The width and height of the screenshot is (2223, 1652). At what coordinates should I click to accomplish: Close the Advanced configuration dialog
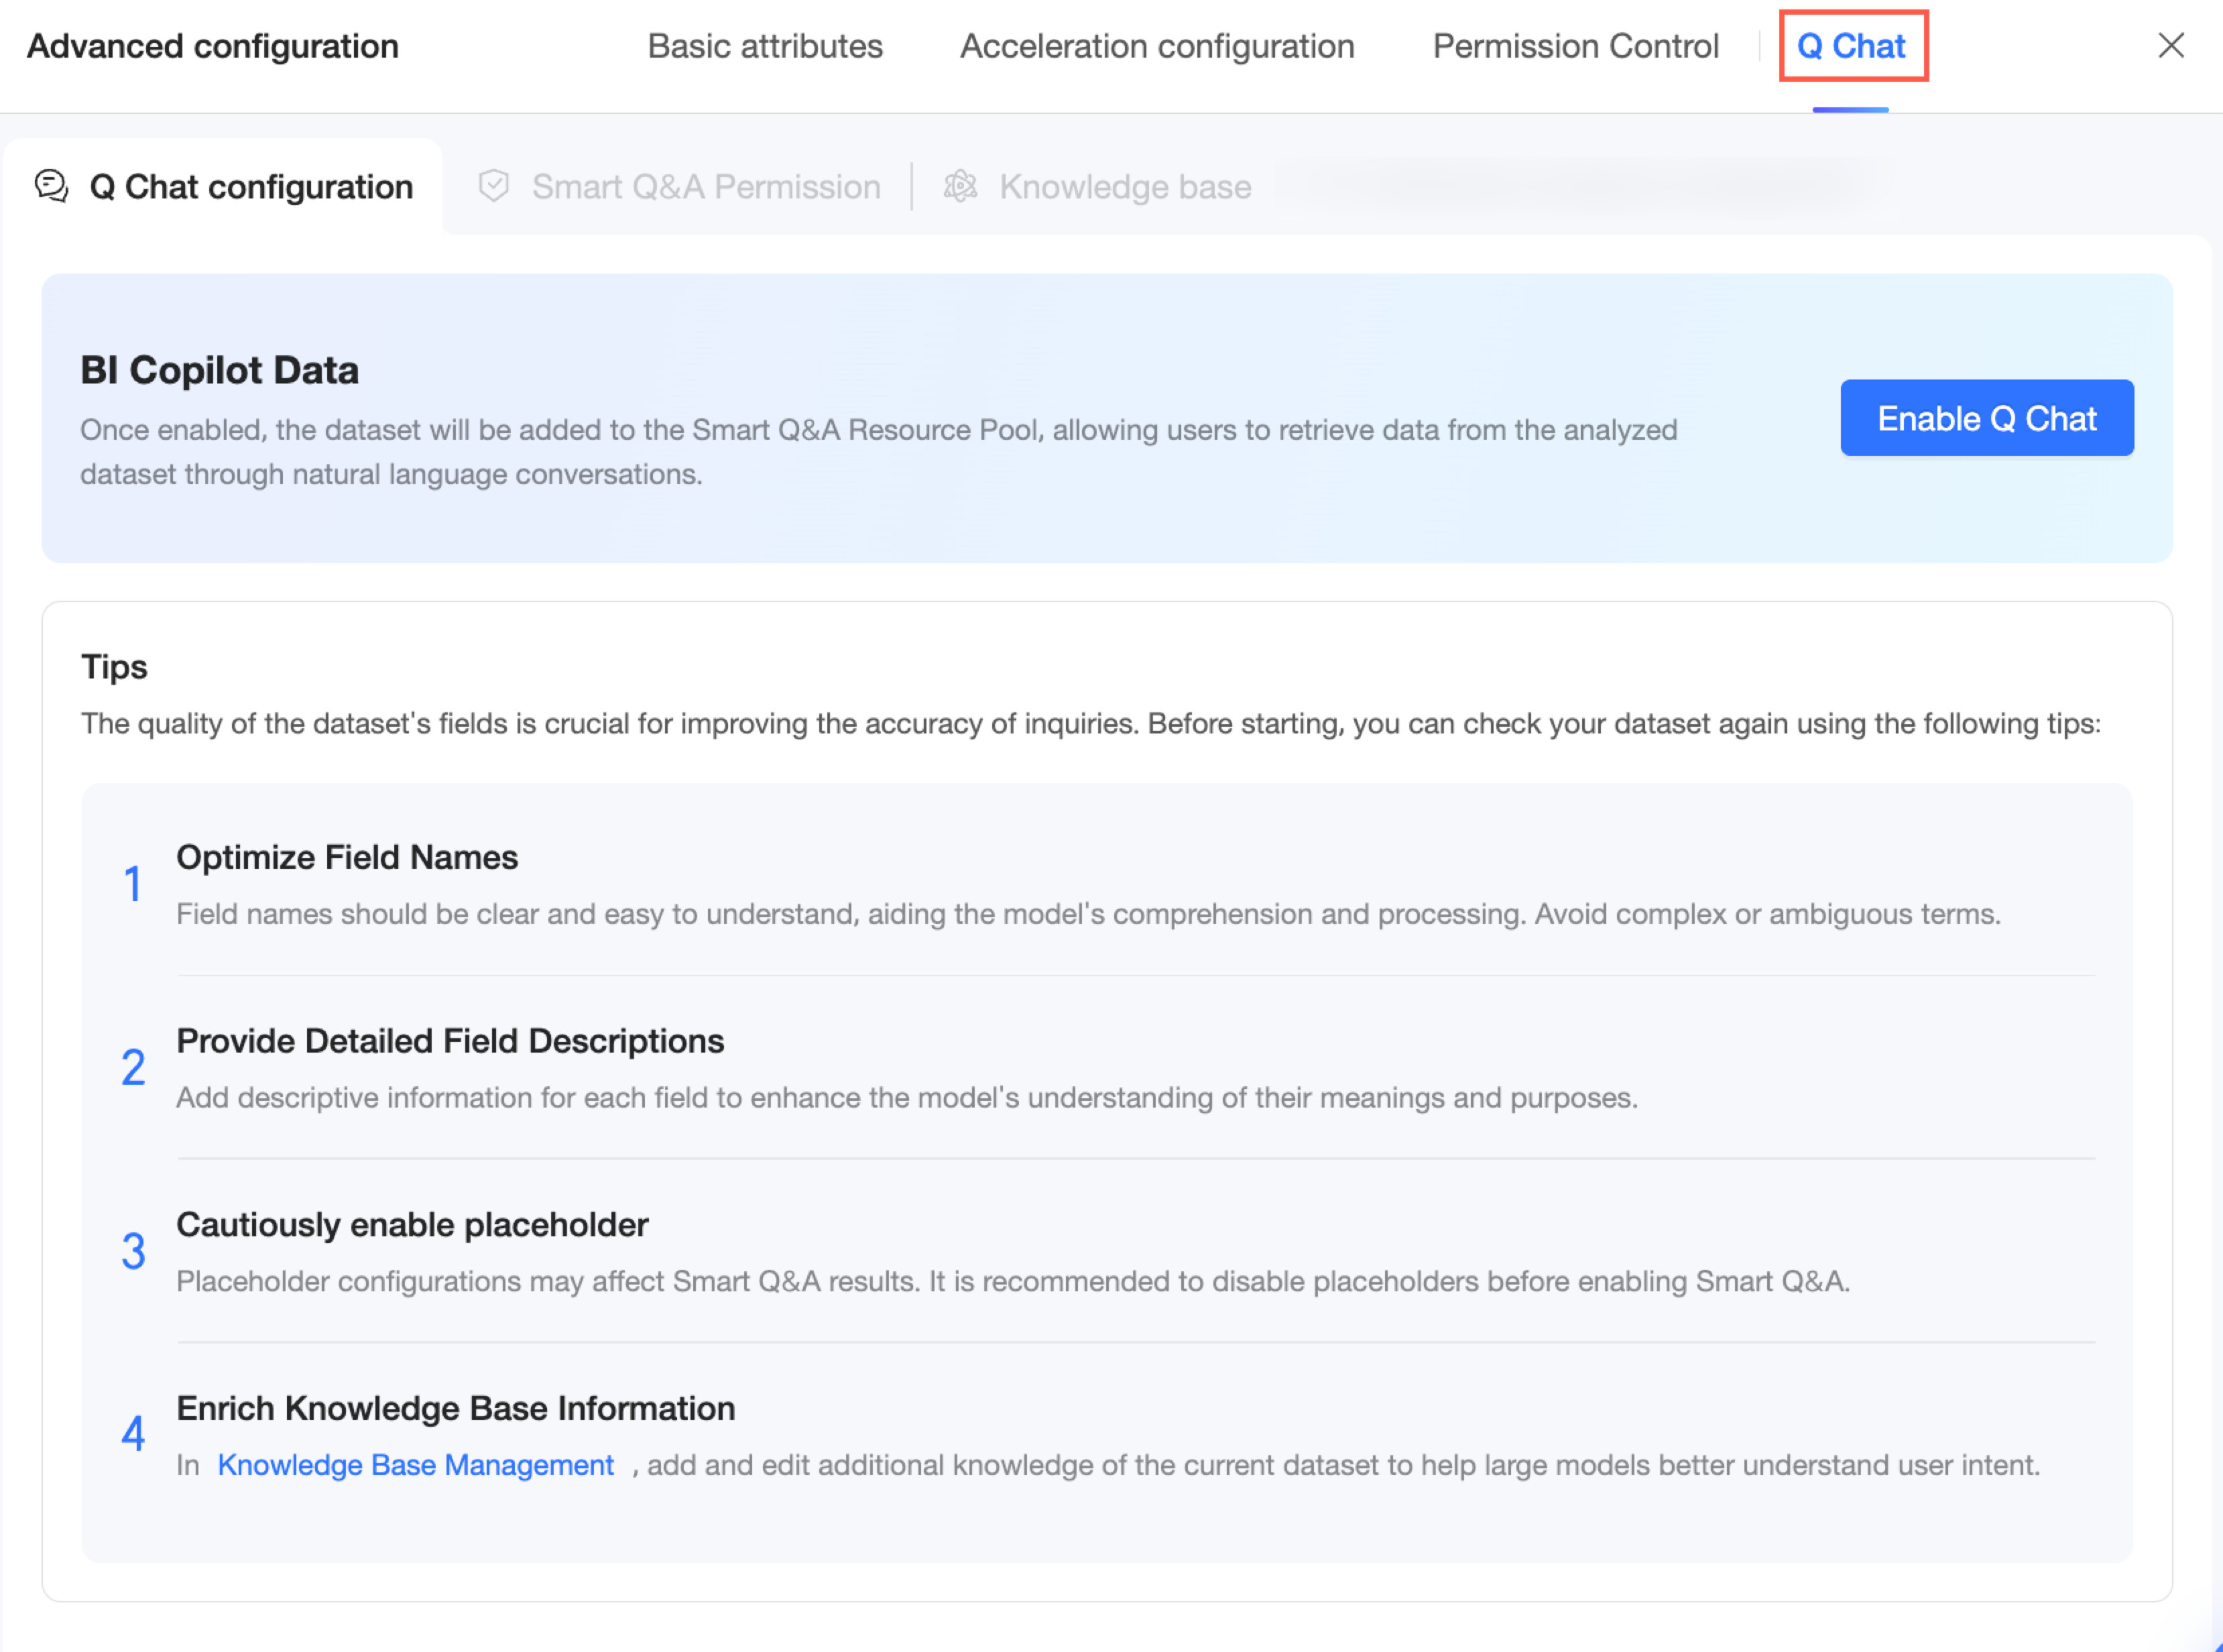[2170, 45]
